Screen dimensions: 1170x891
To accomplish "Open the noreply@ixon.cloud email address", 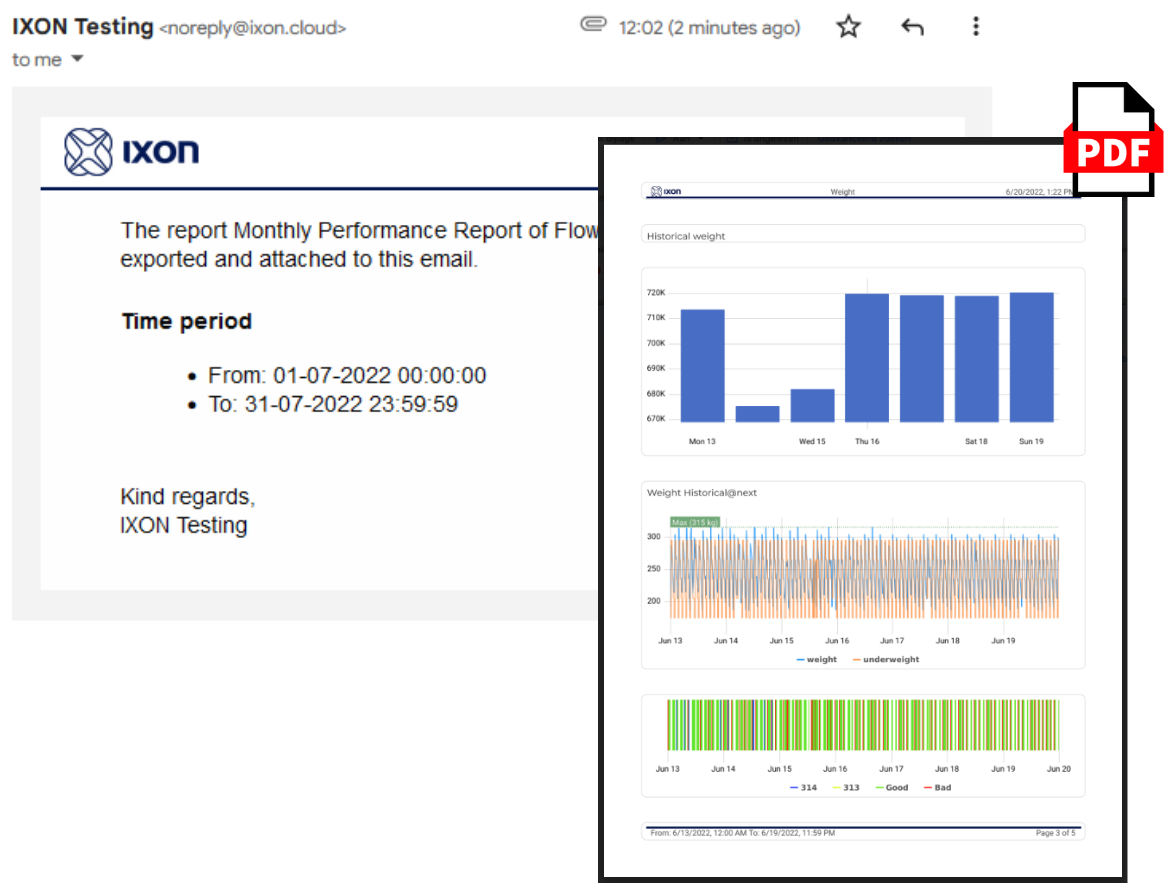I will tap(252, 27).
